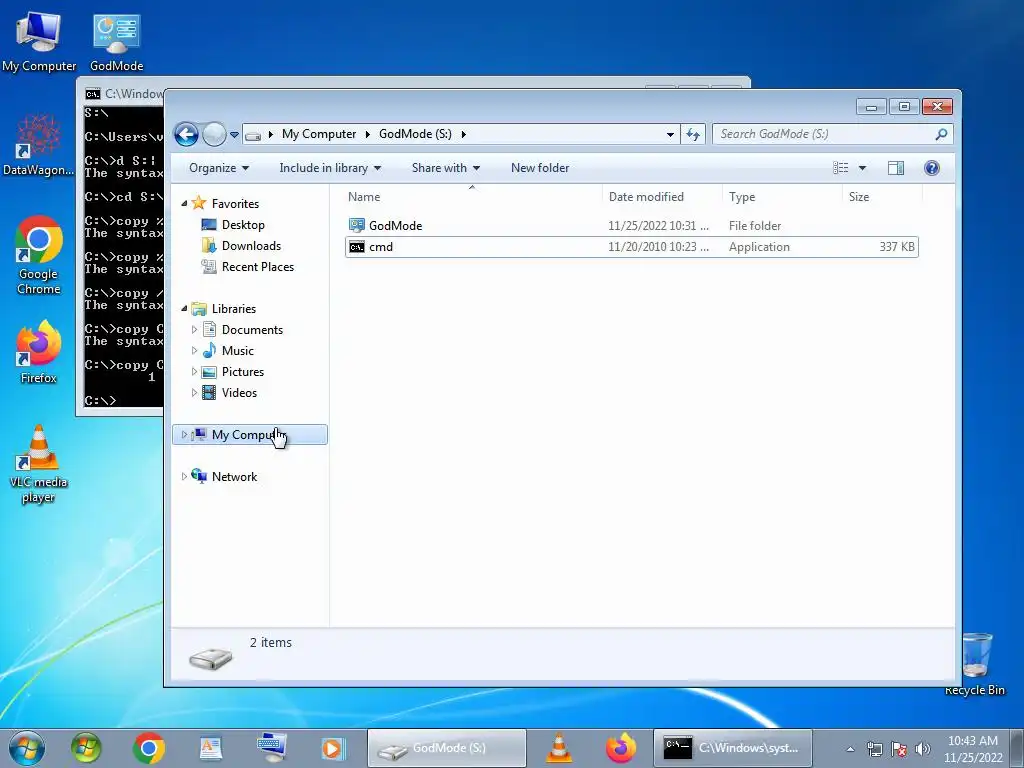This screenshot has height=768, width=1024.
Task: Click the My Computer desktop icon
Action: 39,41
